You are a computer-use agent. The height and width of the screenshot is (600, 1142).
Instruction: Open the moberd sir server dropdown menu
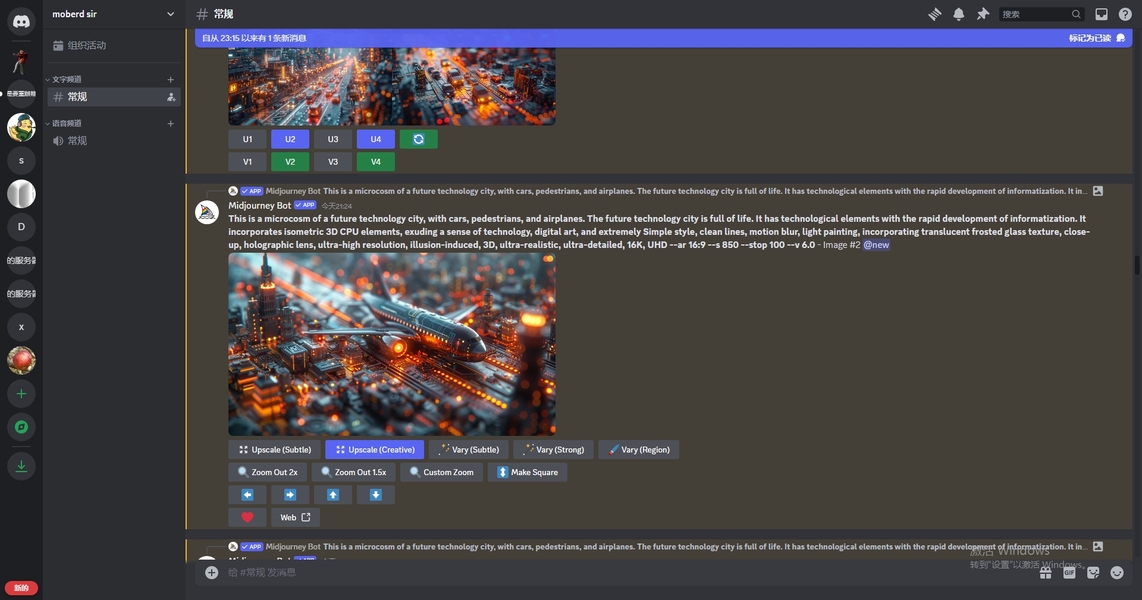point(114,14)
